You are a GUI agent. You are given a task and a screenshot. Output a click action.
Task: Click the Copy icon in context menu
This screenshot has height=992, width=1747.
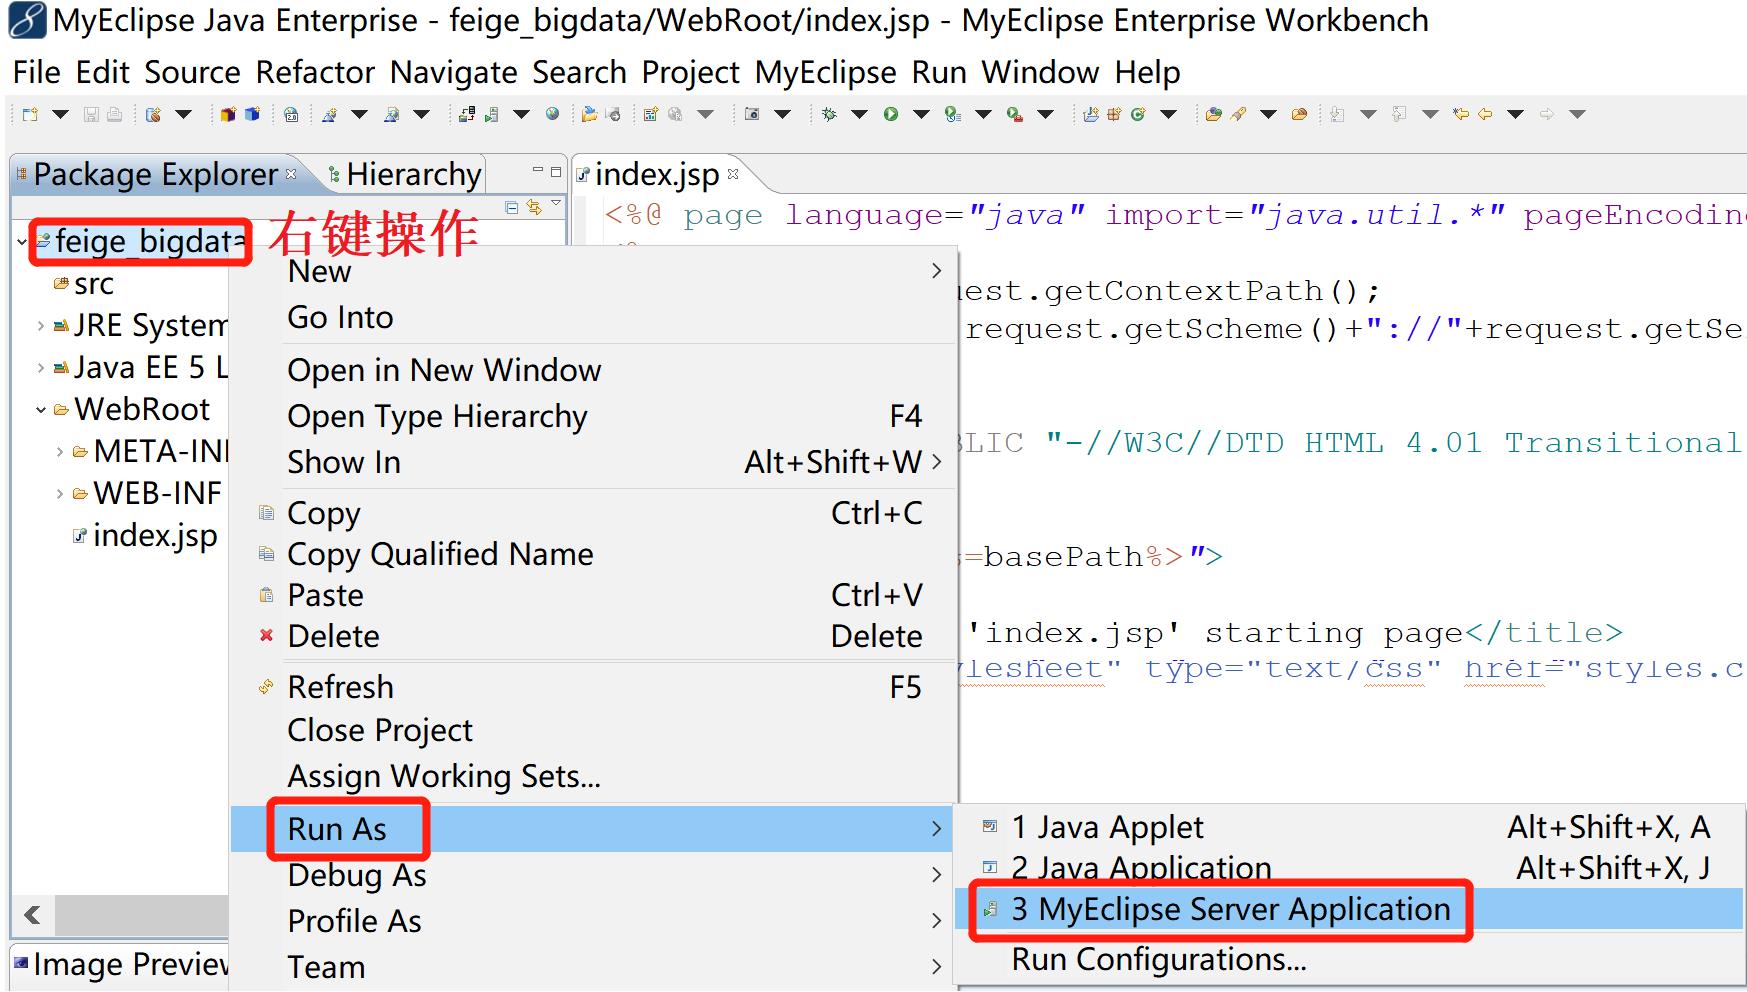266,513
